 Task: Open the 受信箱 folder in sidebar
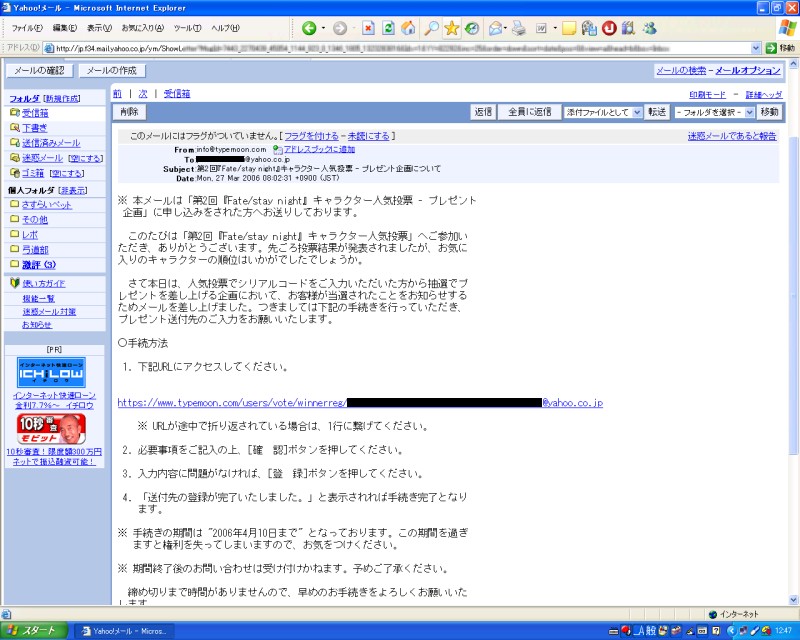pos(35,113)
